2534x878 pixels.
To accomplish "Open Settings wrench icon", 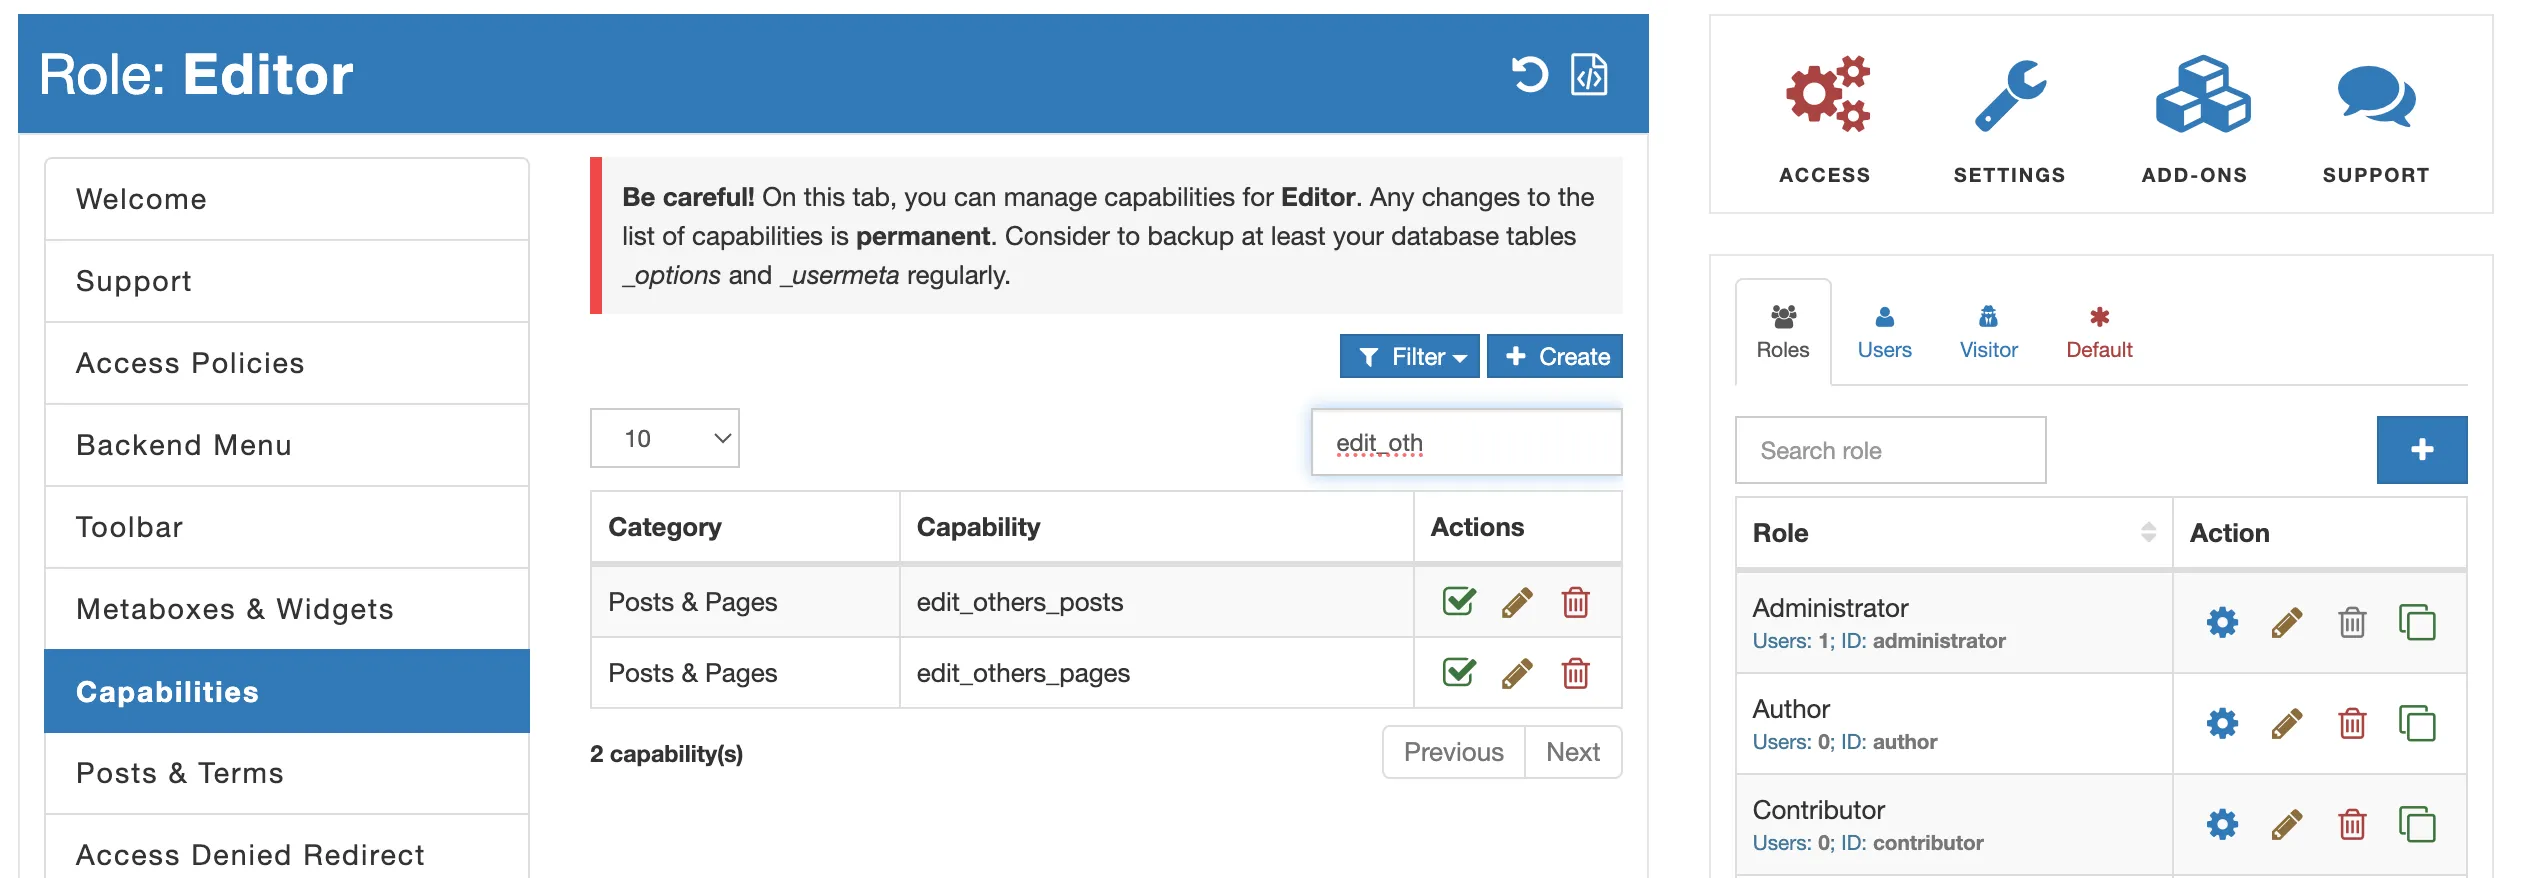I will point(2010,95).
